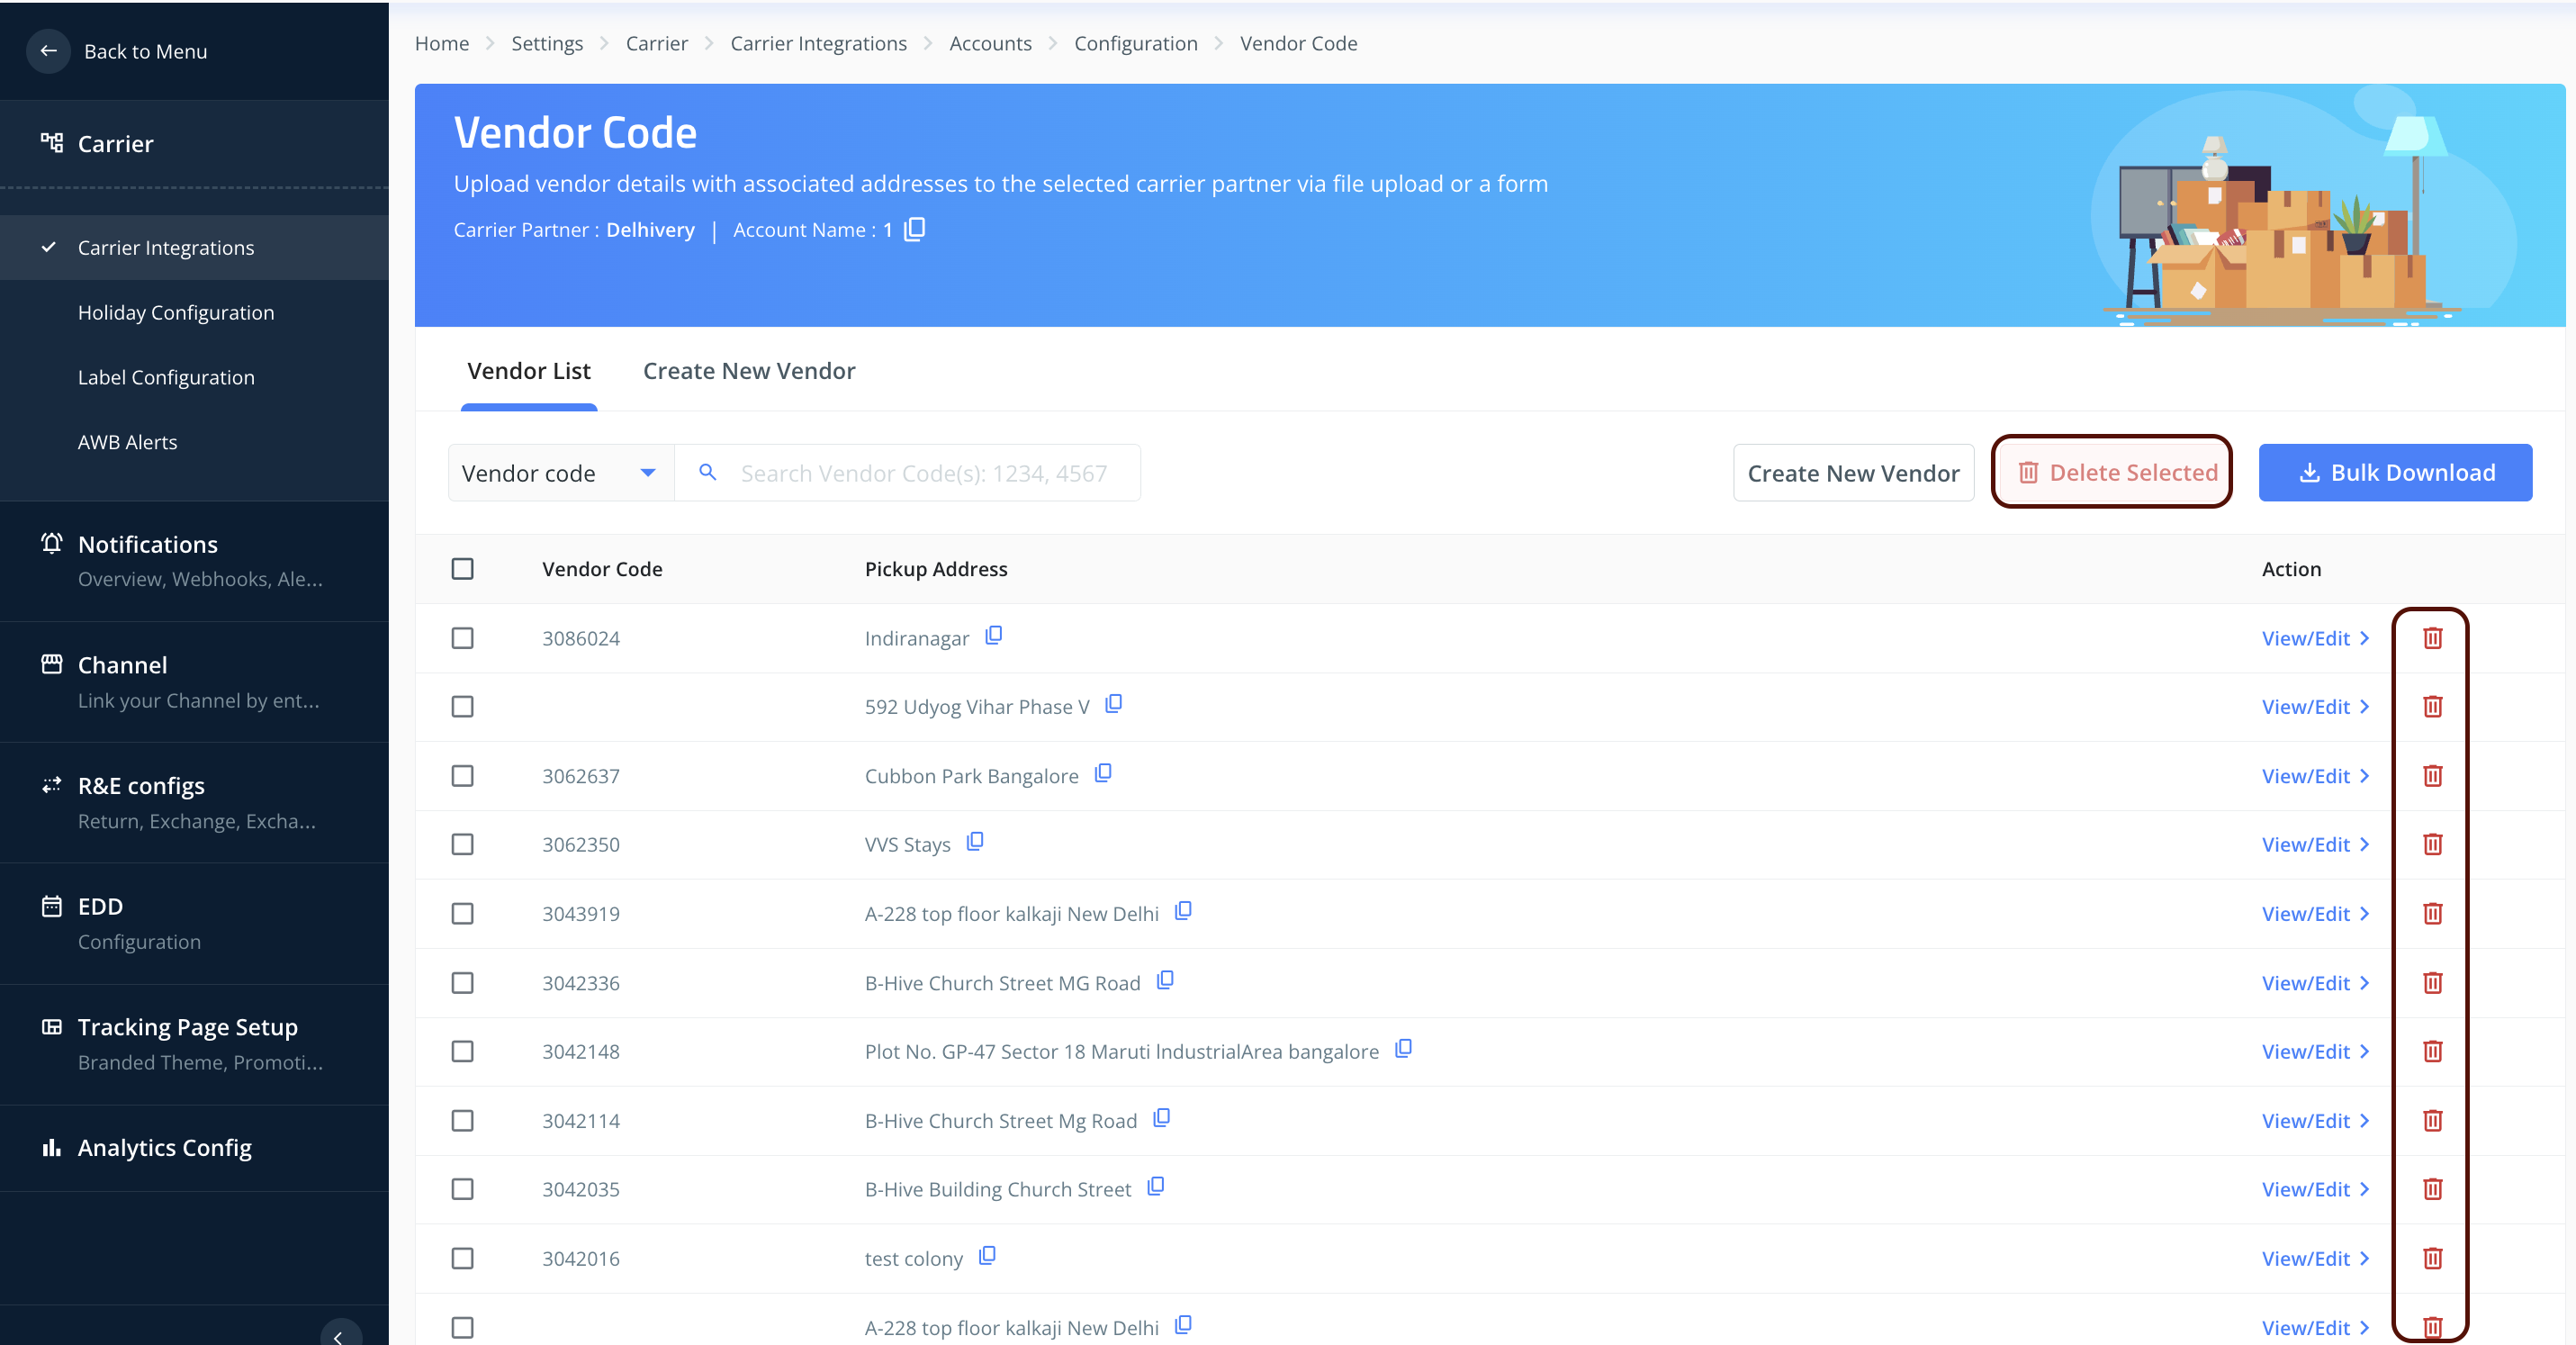Open Holiday Configuration in the sidebar
The height and width of the screenshot is (1345, 2576).
click(x=175, y=313)
